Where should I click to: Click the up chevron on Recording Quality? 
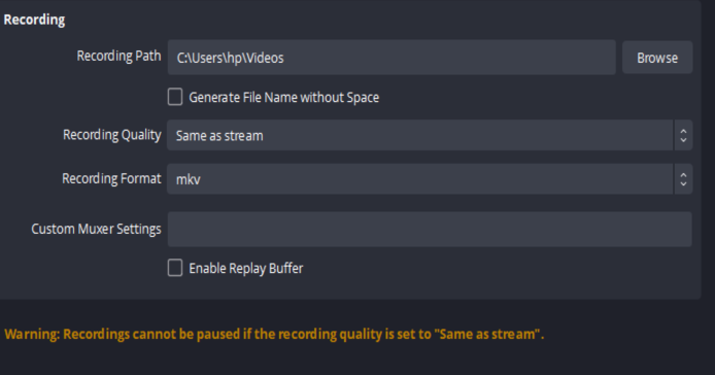pos(683,131)
